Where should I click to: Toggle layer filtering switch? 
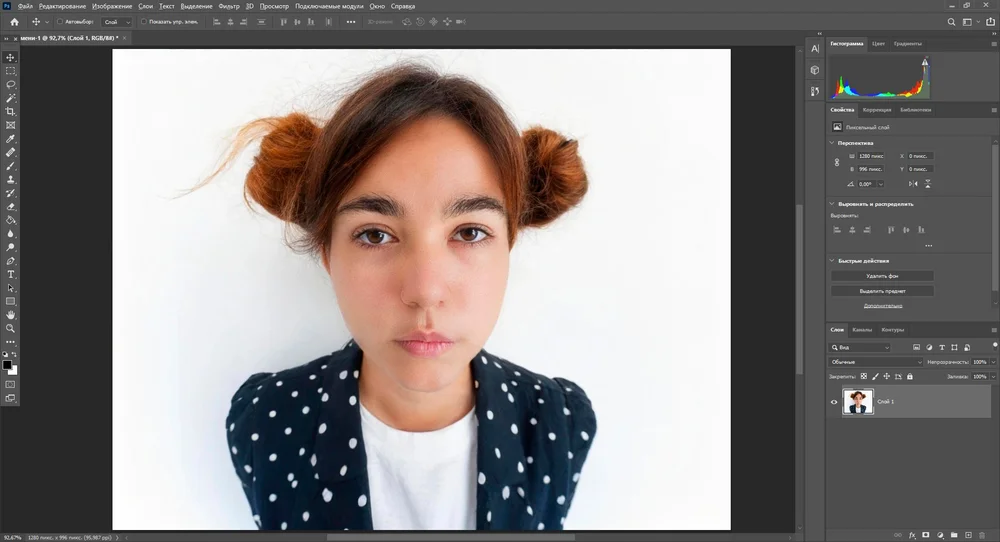pos(995,345)
